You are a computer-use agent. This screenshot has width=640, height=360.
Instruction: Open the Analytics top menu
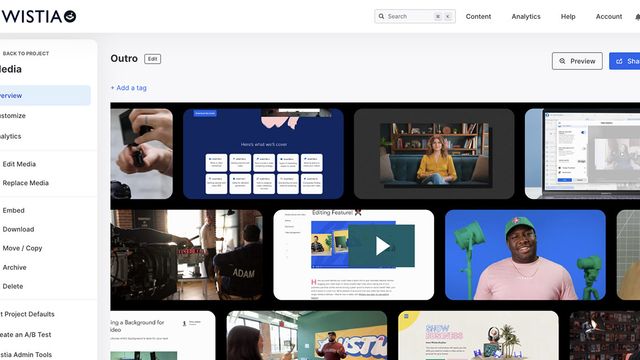pos(526,16)
